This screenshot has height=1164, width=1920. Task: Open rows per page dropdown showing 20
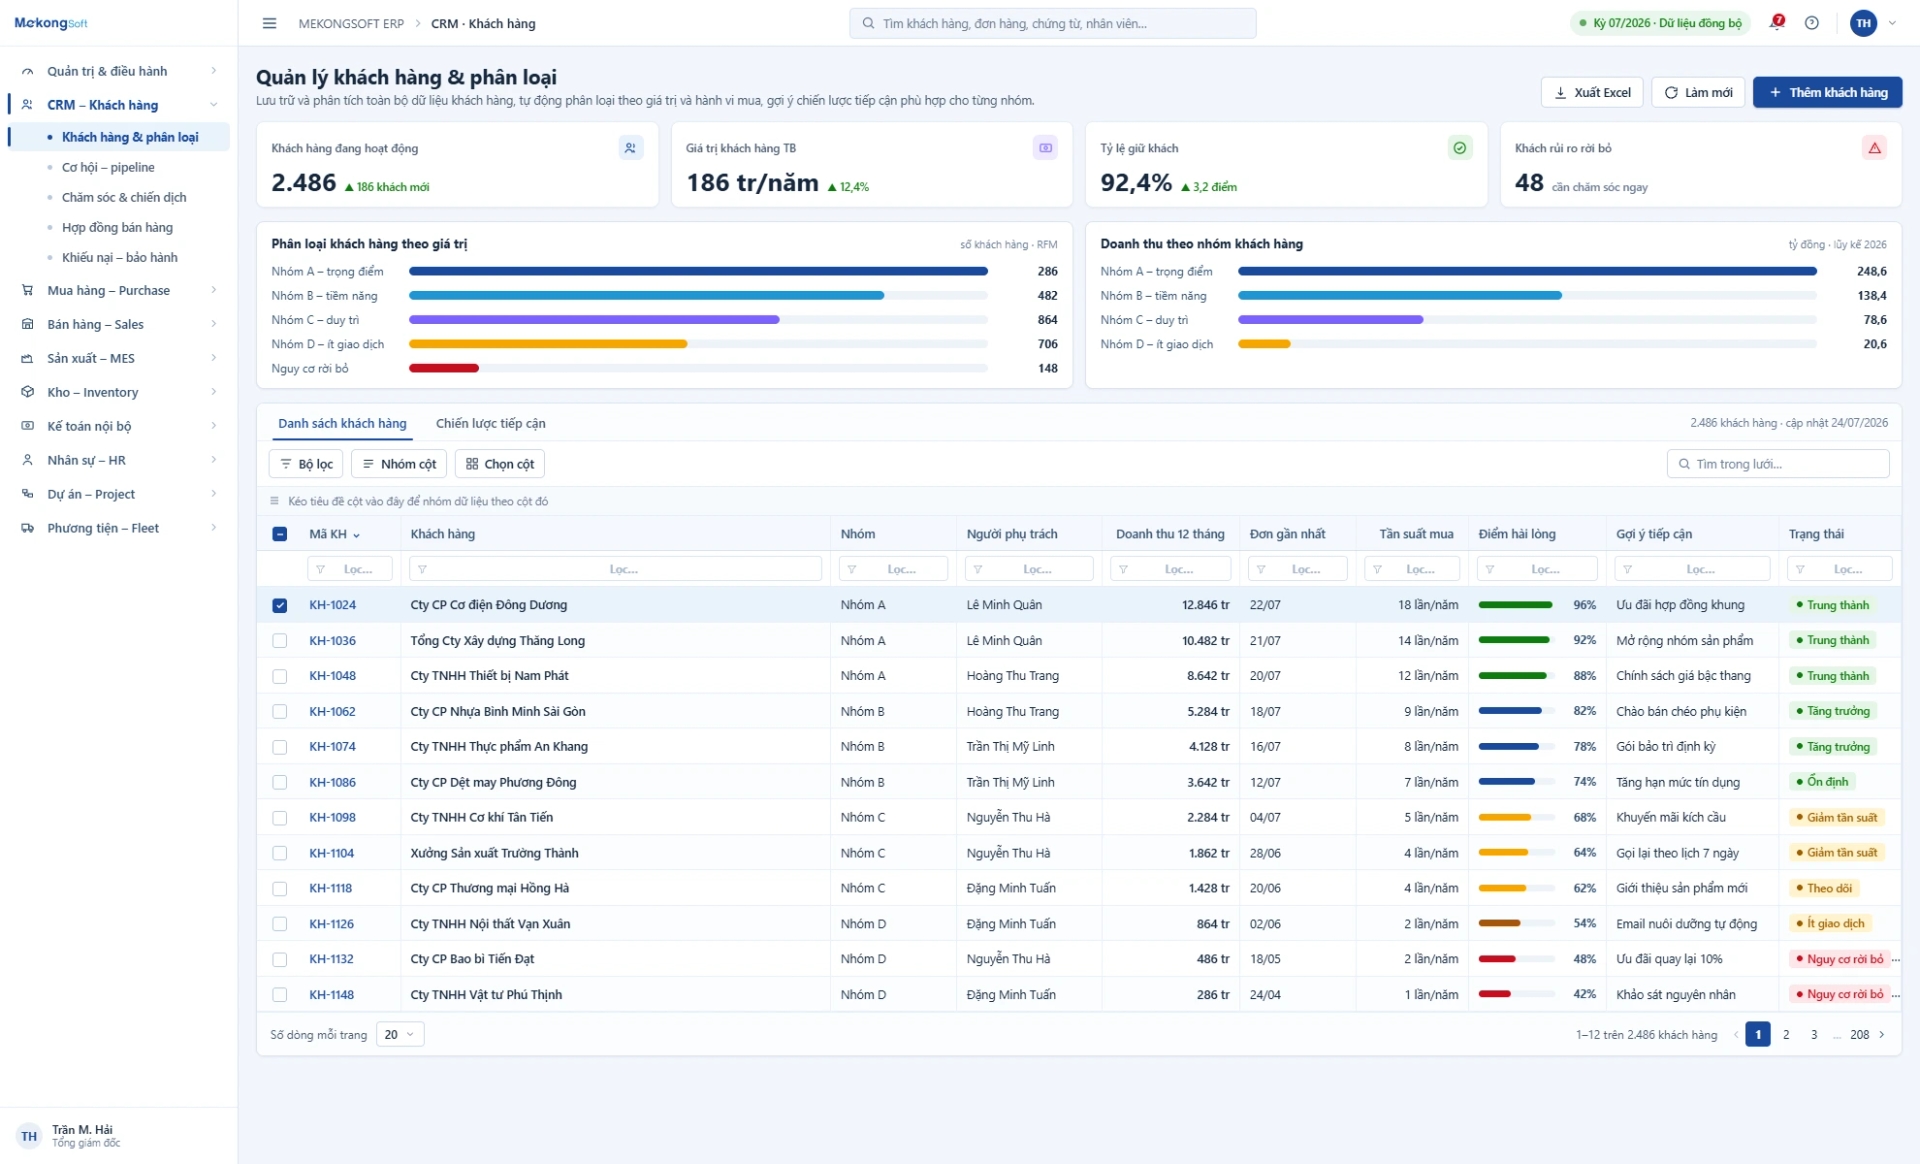400,1034
